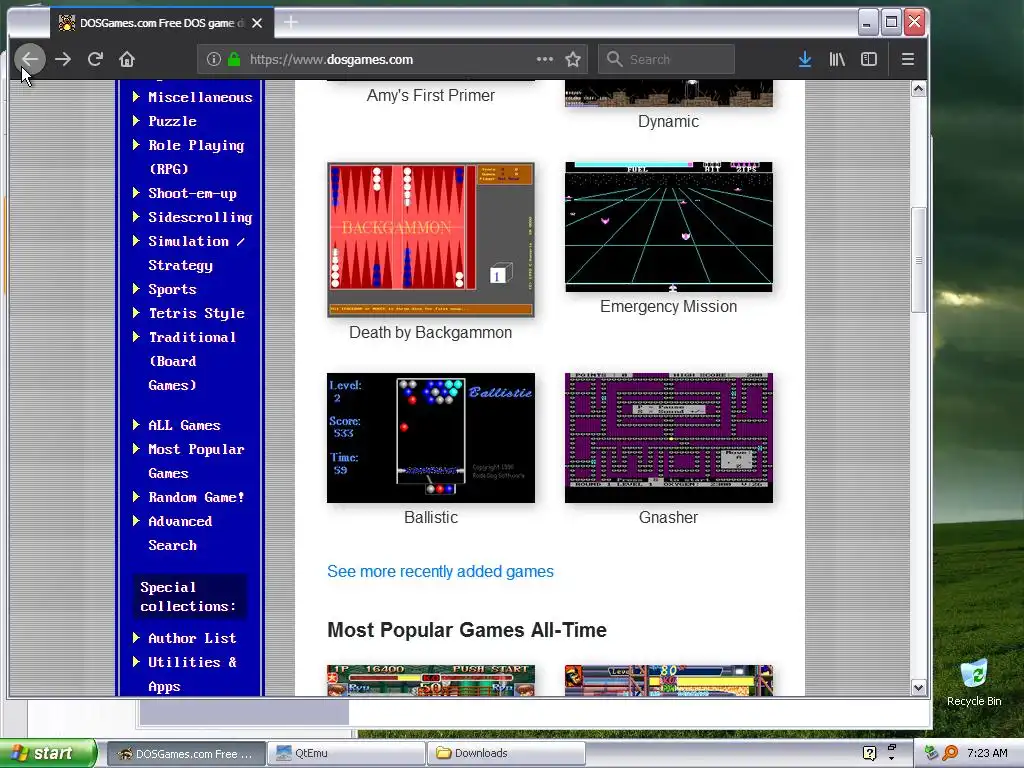Open the Miscellaneous category
The height and width of the screenshot is (768, 1024).
200,97
